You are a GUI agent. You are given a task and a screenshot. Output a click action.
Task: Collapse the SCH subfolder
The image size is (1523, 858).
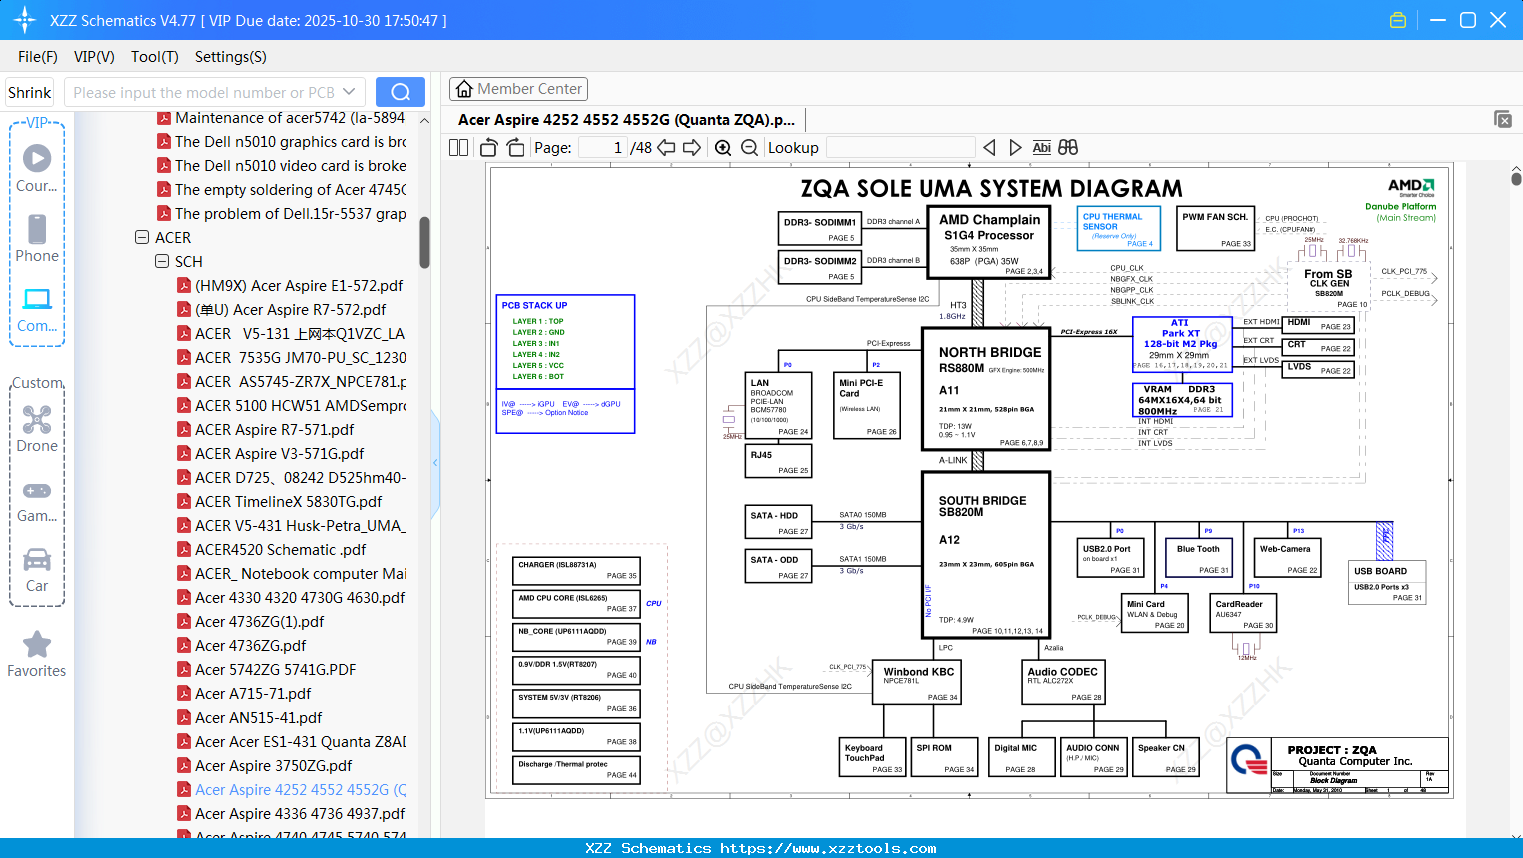(x=162, y=262)
